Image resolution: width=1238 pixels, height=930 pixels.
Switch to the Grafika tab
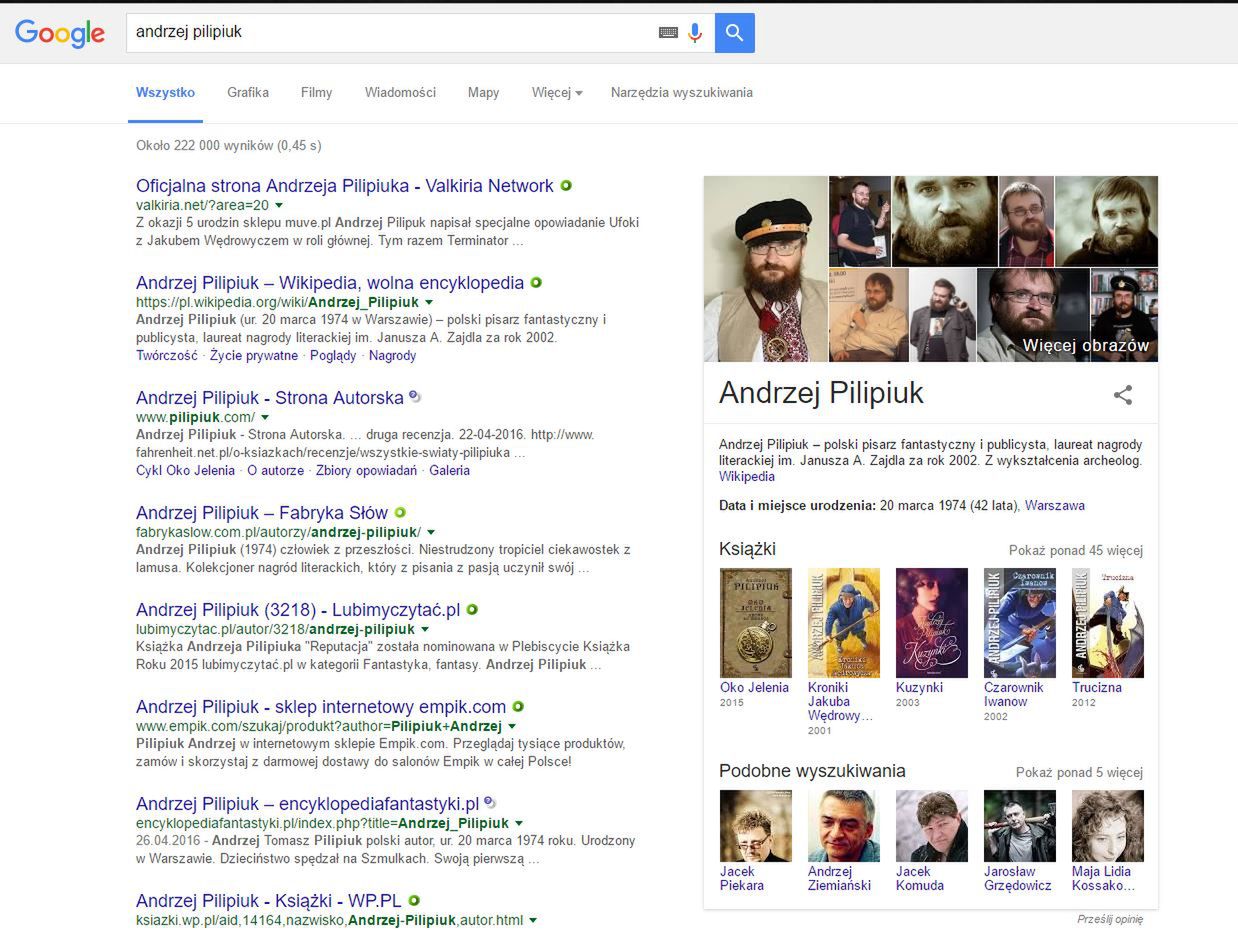click(248, 93)
